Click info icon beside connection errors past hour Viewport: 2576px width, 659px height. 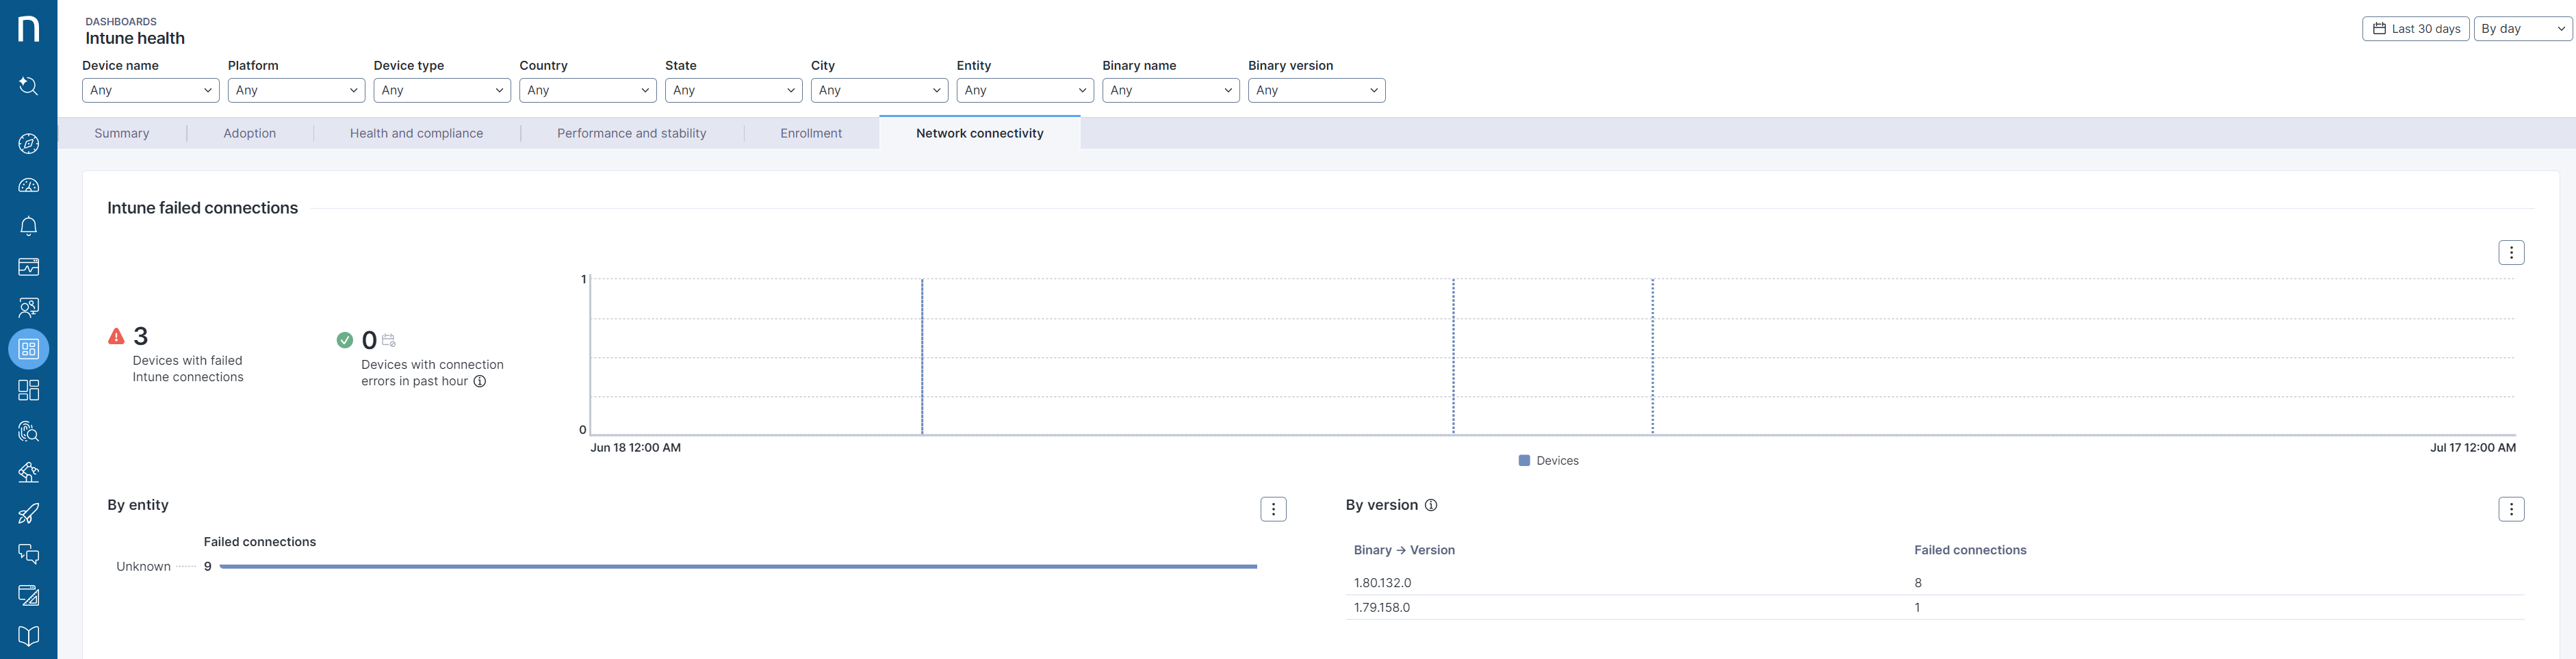coord(480,382)
